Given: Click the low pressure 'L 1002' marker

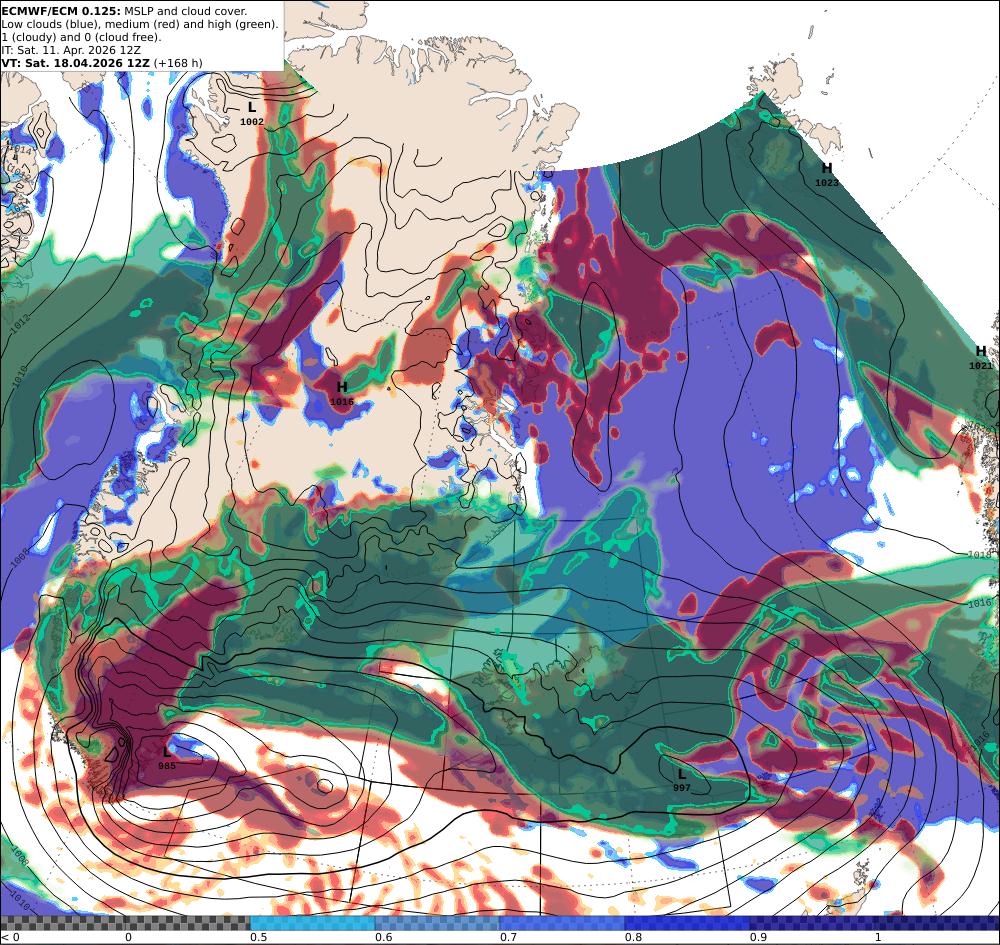Looking at the screenshot, I should [252, 113].
